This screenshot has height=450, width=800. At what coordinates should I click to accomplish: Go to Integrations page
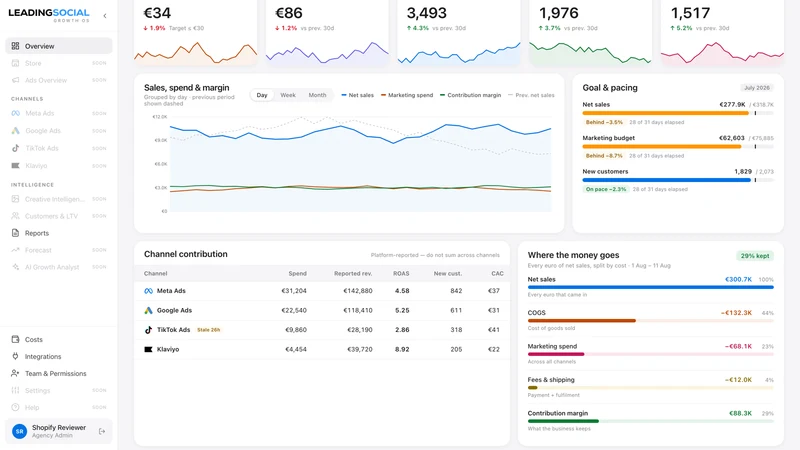click(x=59, y=356)
